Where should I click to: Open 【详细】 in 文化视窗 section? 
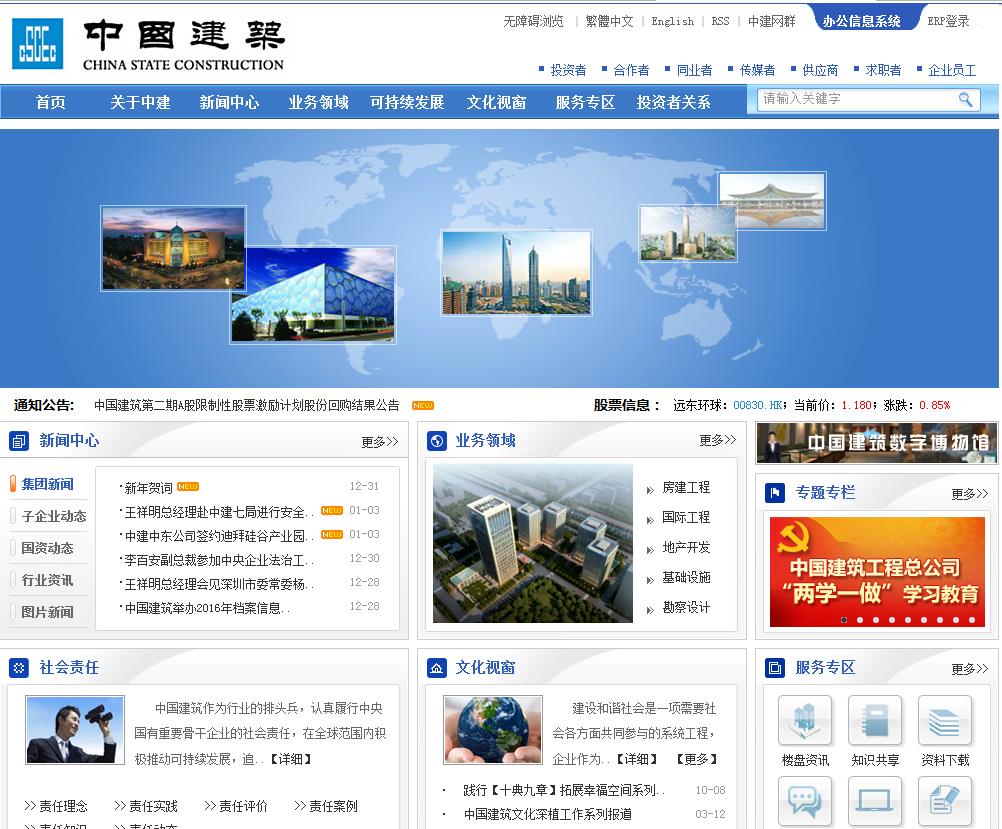click(636, 759)
